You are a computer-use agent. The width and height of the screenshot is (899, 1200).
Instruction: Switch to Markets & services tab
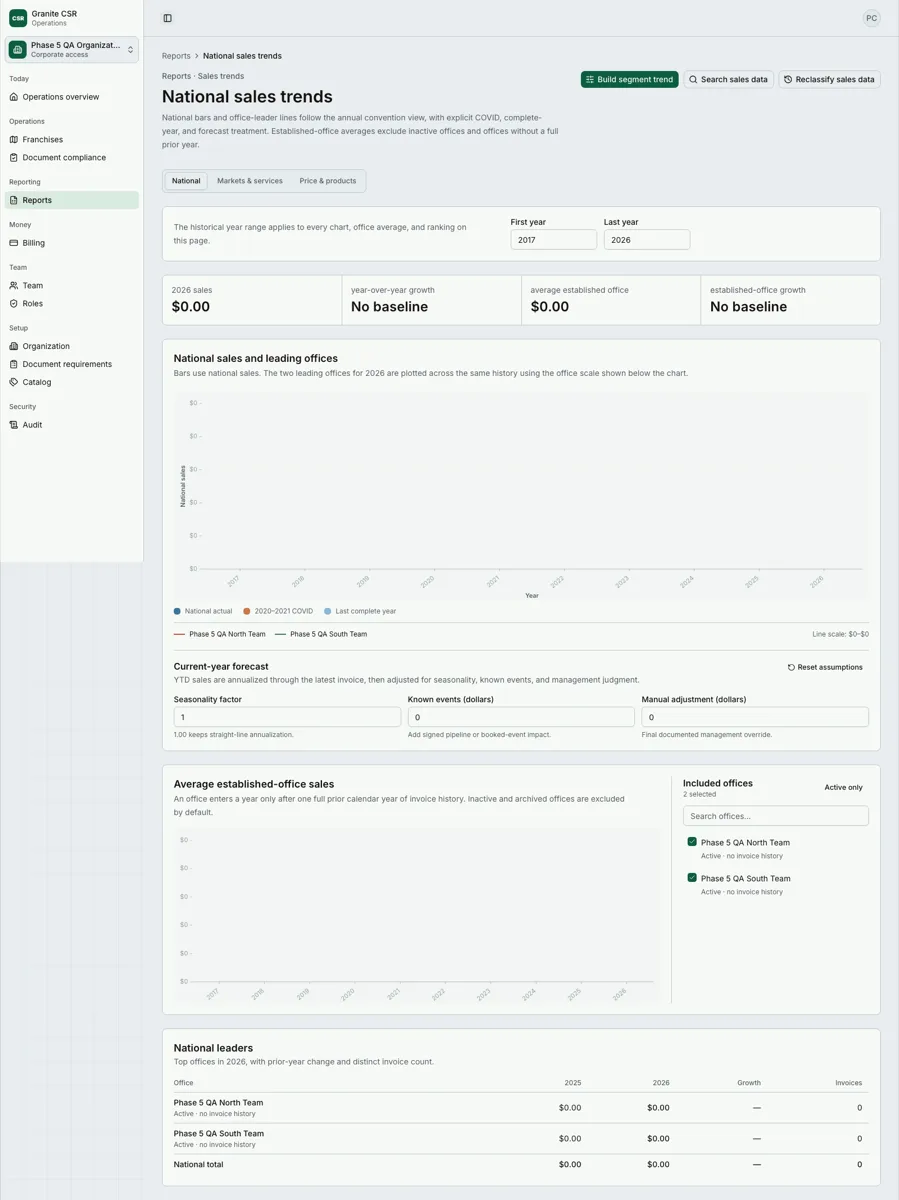pyautogui.click(x=250, y=181)
